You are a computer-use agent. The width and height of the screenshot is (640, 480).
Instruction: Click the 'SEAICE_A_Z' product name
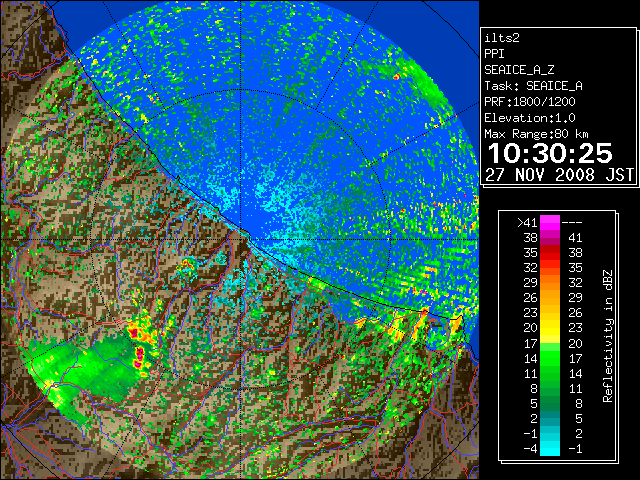point(519,70)
